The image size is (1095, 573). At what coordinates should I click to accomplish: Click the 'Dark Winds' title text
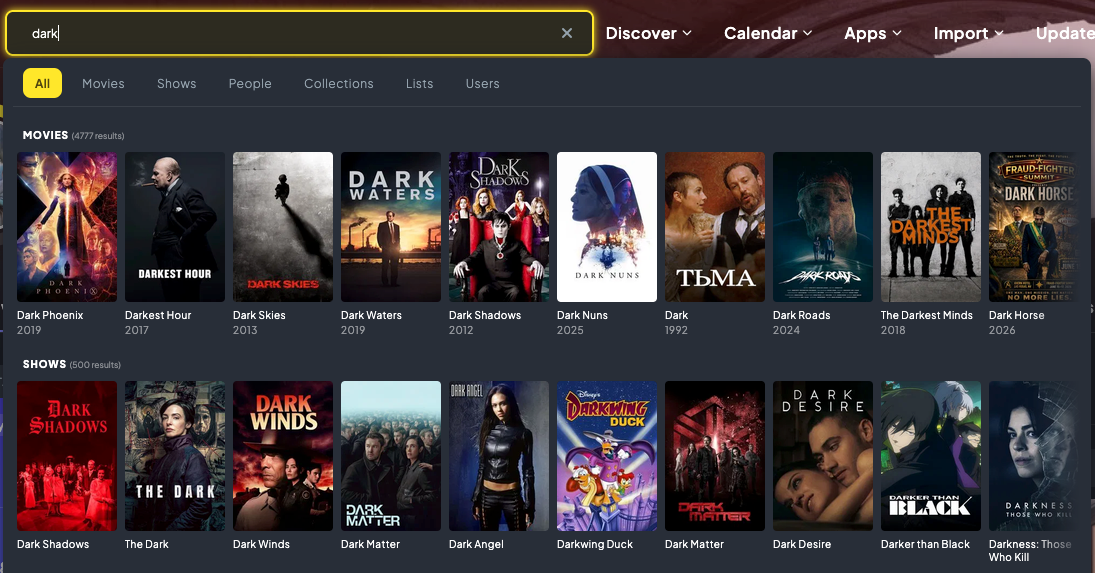tap(261, 544)
